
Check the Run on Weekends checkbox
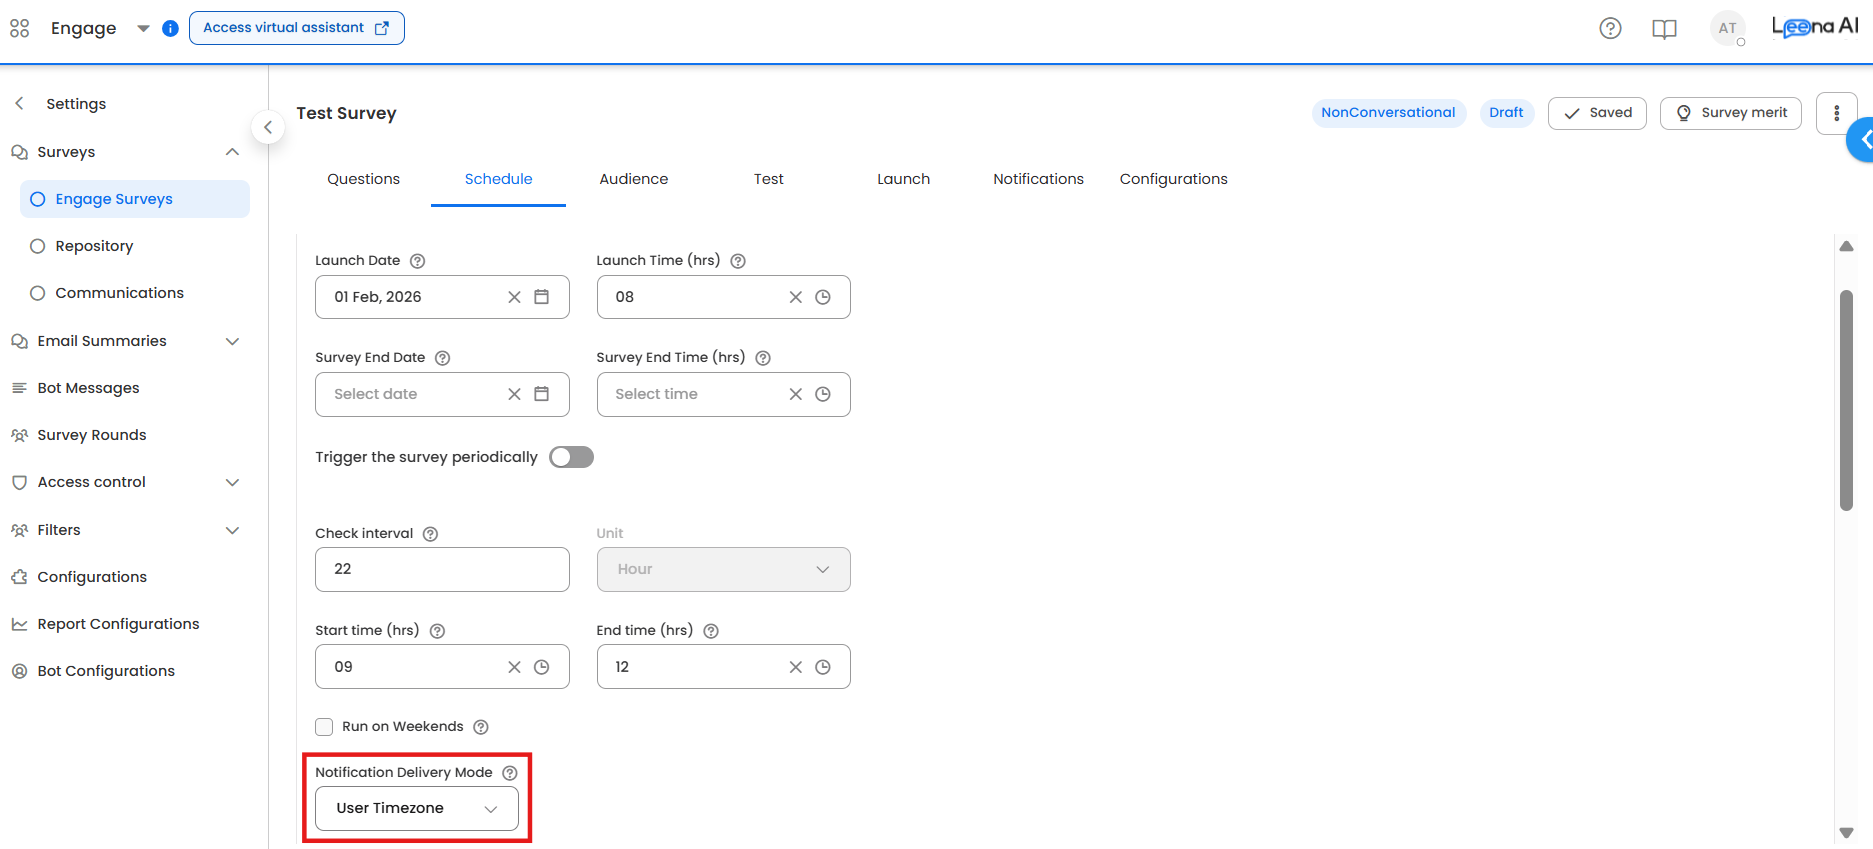(x=324, y=727)
